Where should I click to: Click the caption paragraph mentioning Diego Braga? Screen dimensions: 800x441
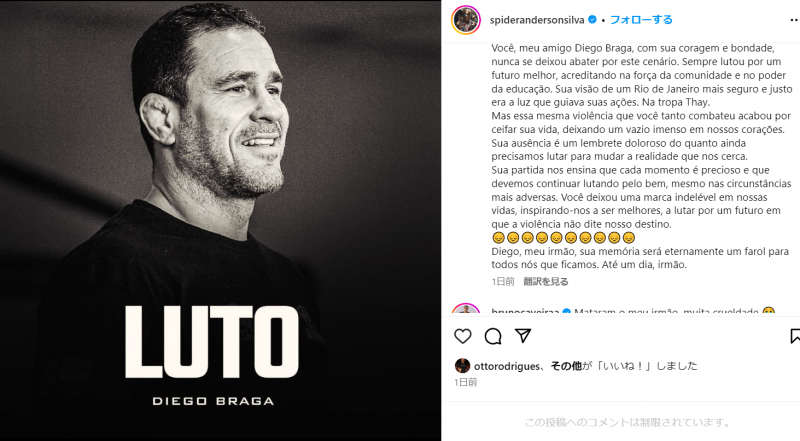(x=641, y=75)
